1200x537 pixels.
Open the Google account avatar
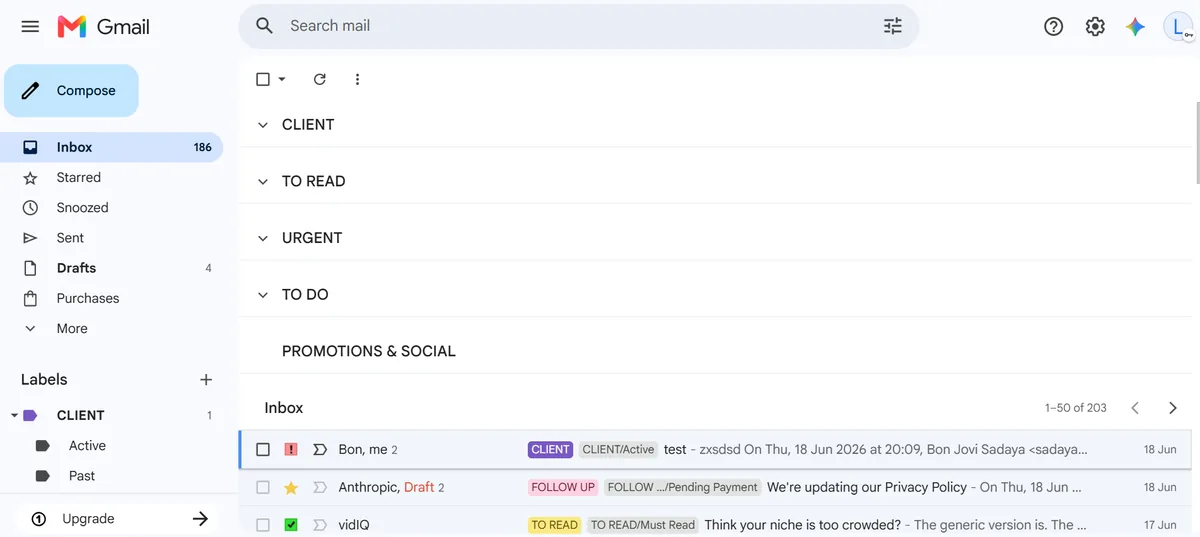point(1179,27)
